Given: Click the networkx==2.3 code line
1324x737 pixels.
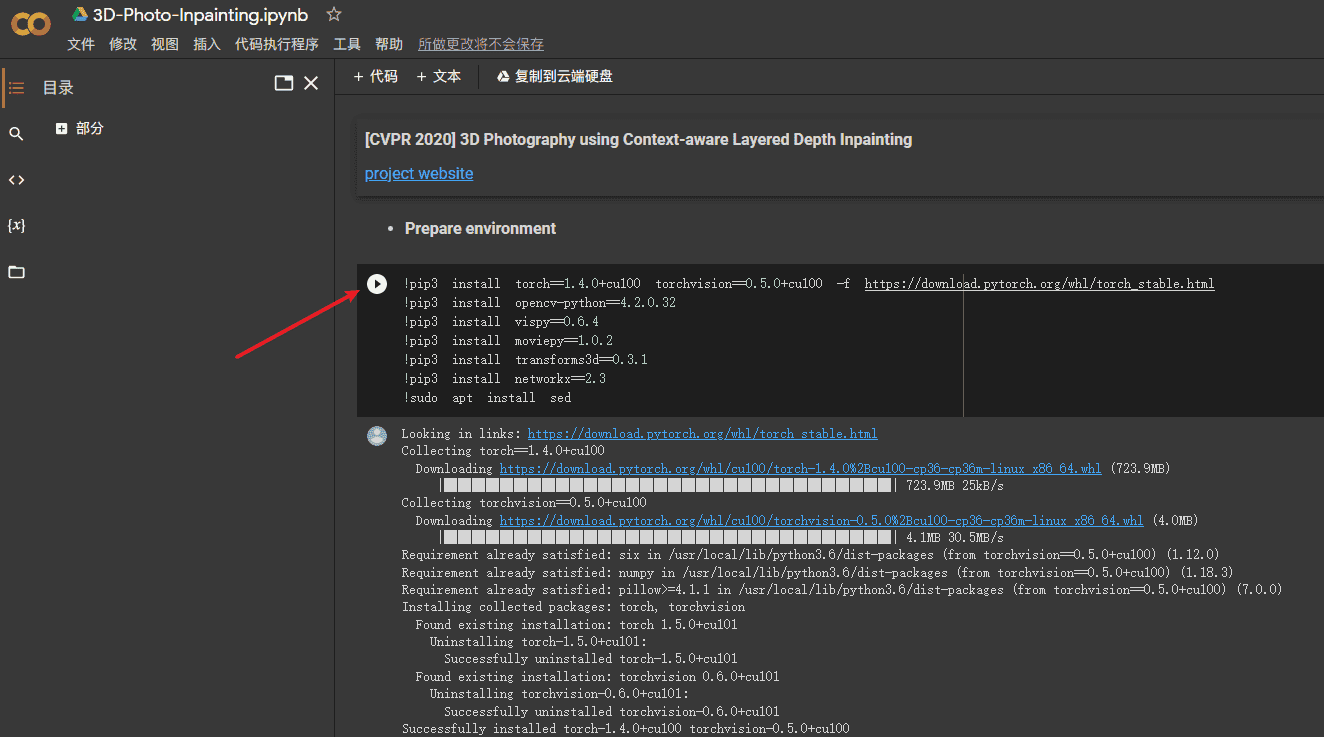Looking at the screenshot, I should pyautogui.click(x=505, y=379).
